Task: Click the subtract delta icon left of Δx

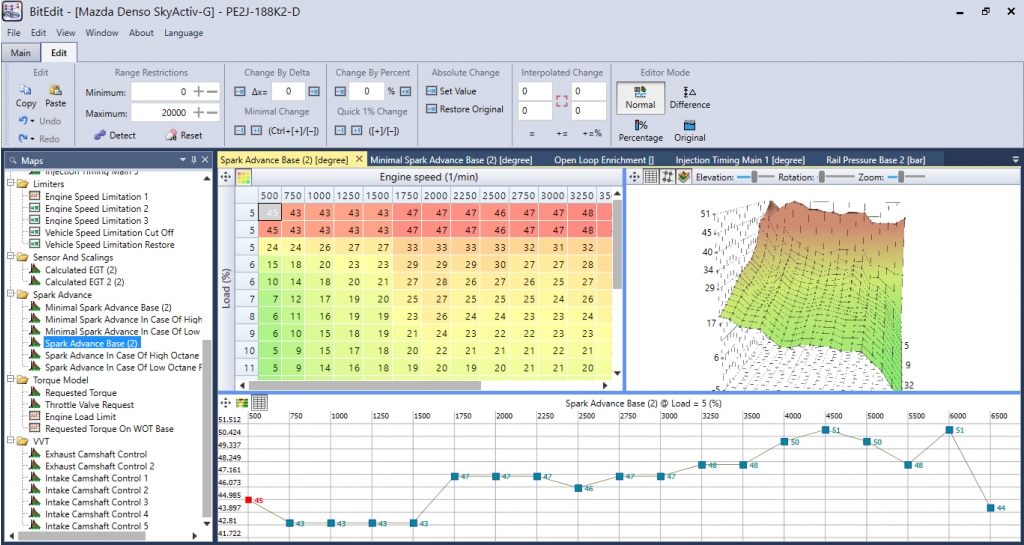Action: coord(239,92)
